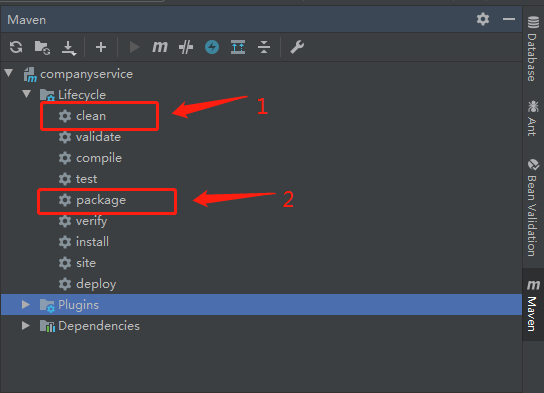544x393 pixels.
Task: Collapse the Lifecycle folder
Action: tap(27, 94)
